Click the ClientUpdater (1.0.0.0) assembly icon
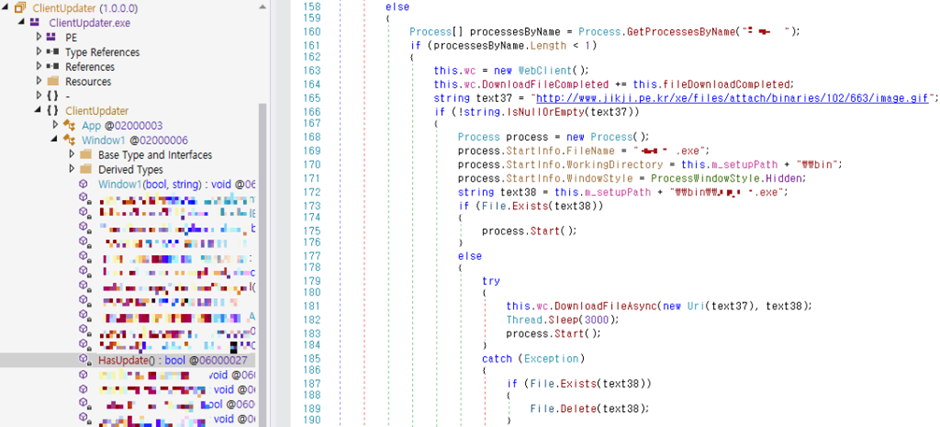This screenshot has height=427, width=940. click(x=20, y=8)
